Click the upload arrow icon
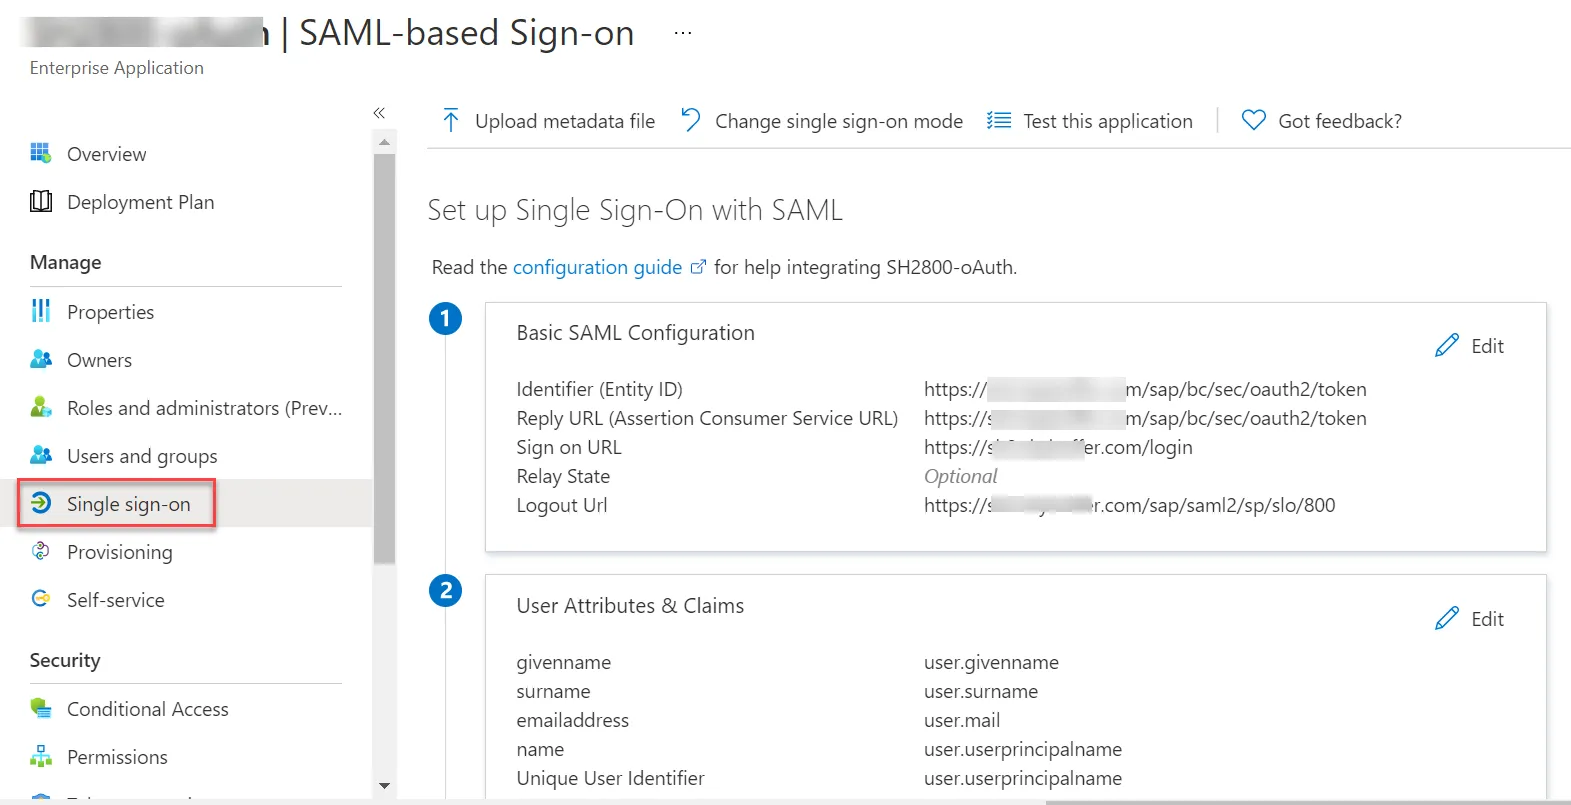1571x805 pixels. 451,121
